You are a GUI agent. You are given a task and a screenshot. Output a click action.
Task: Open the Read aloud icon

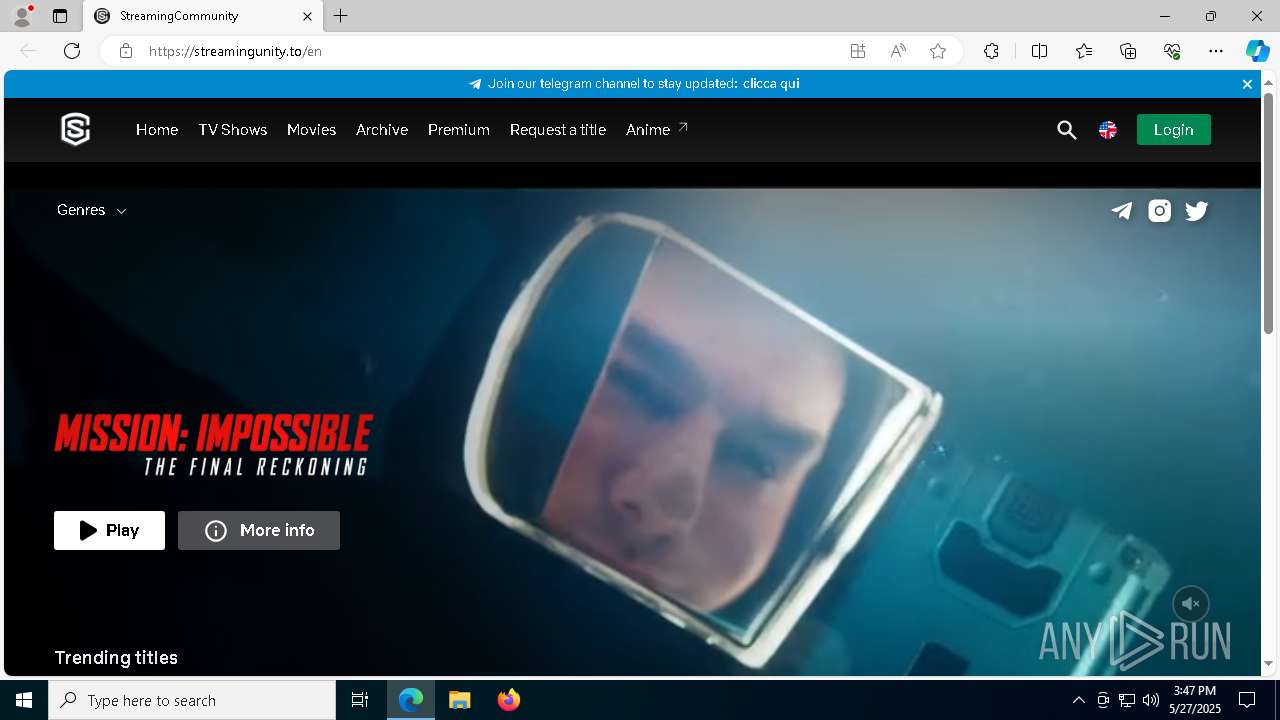pos(898,51)
